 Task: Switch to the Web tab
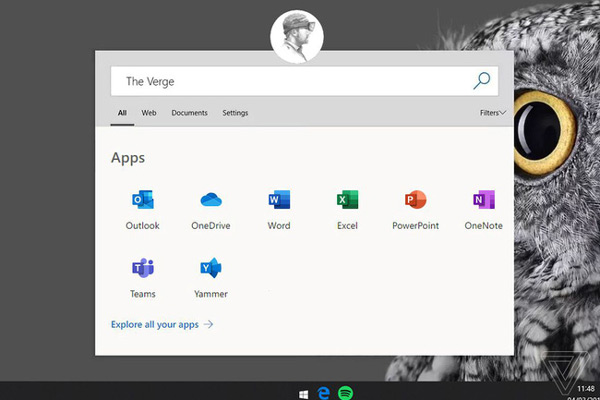pyautogui.click(x=148, y=113)
